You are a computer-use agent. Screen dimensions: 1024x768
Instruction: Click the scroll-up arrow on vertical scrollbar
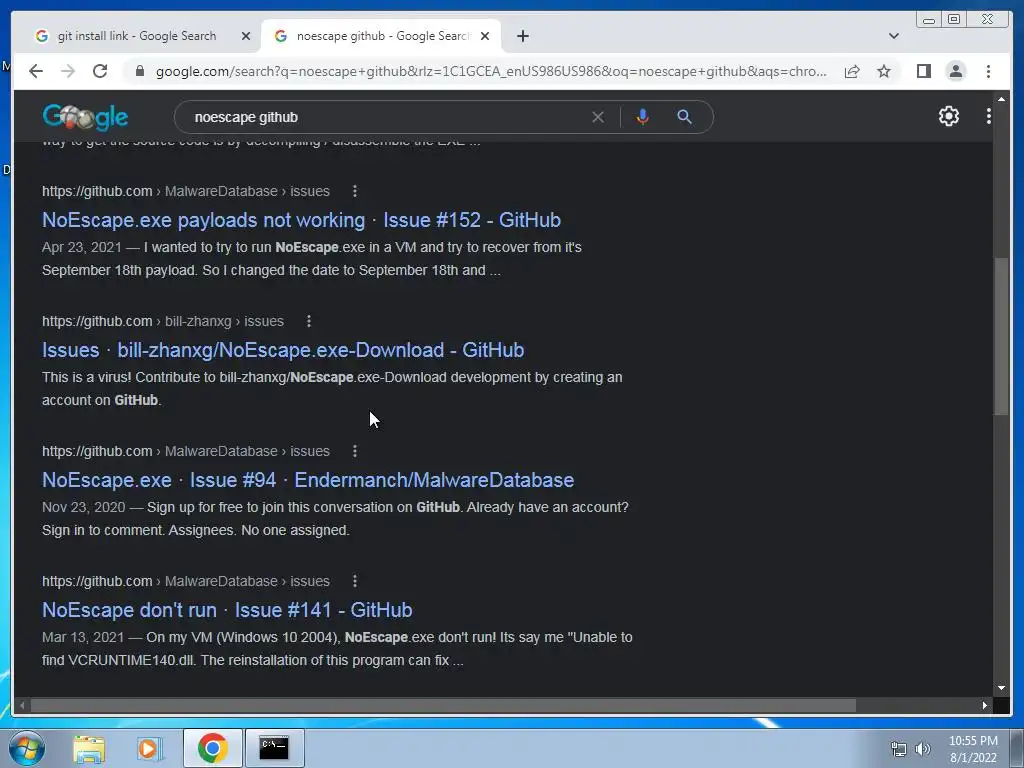pos(1001,99)
